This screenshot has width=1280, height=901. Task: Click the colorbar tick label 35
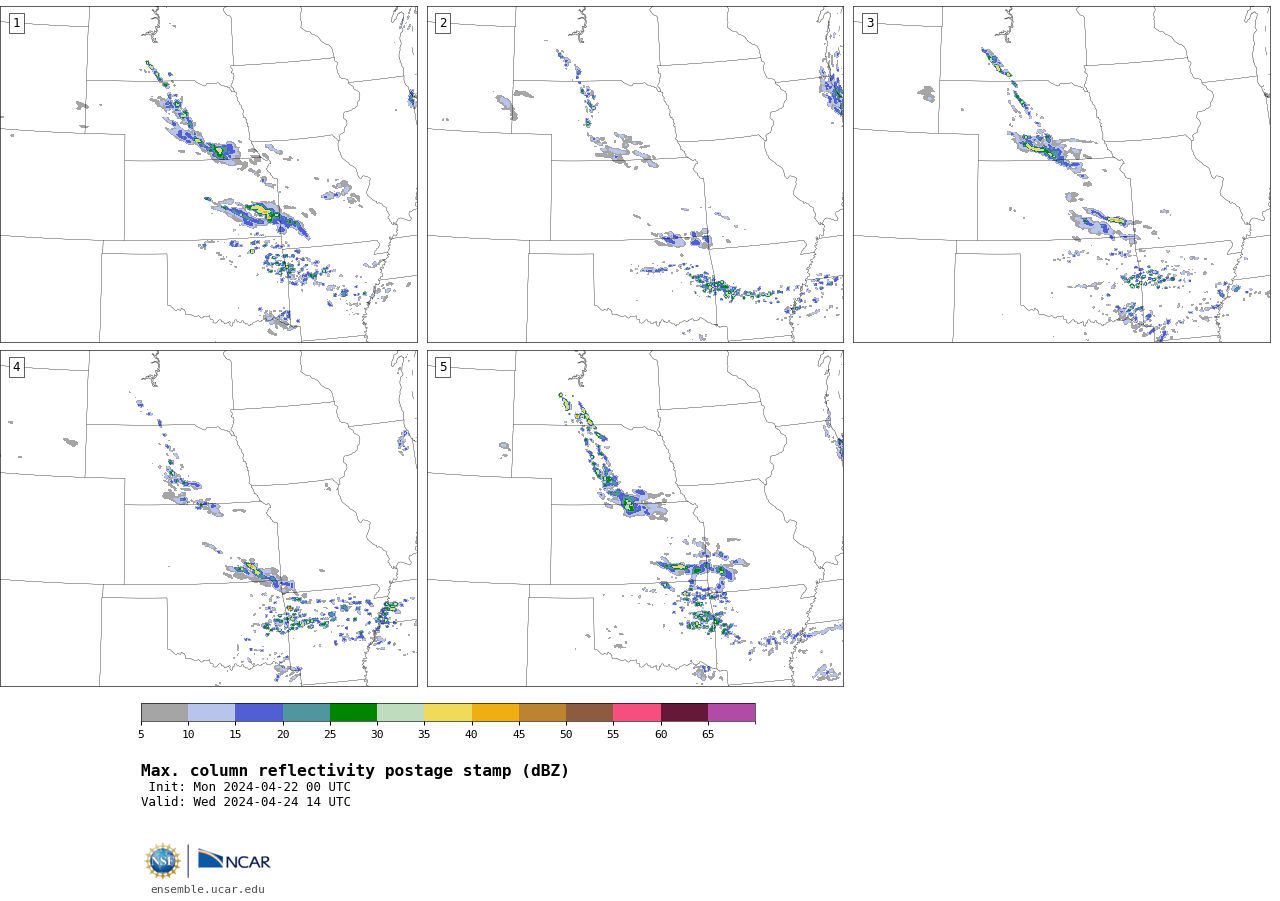(424, 734)
